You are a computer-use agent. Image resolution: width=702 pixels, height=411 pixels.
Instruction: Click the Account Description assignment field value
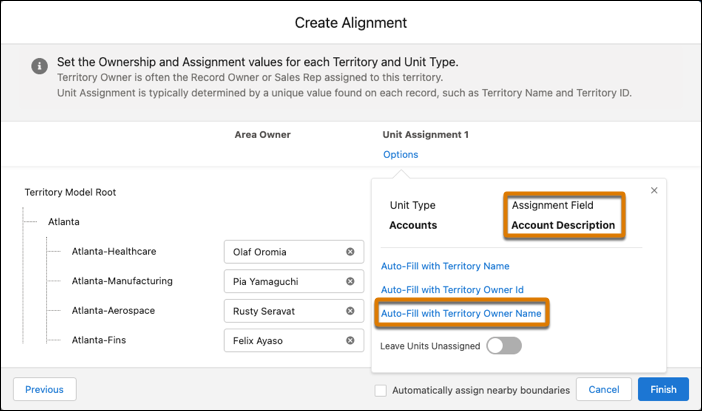[x=563, y=225]
